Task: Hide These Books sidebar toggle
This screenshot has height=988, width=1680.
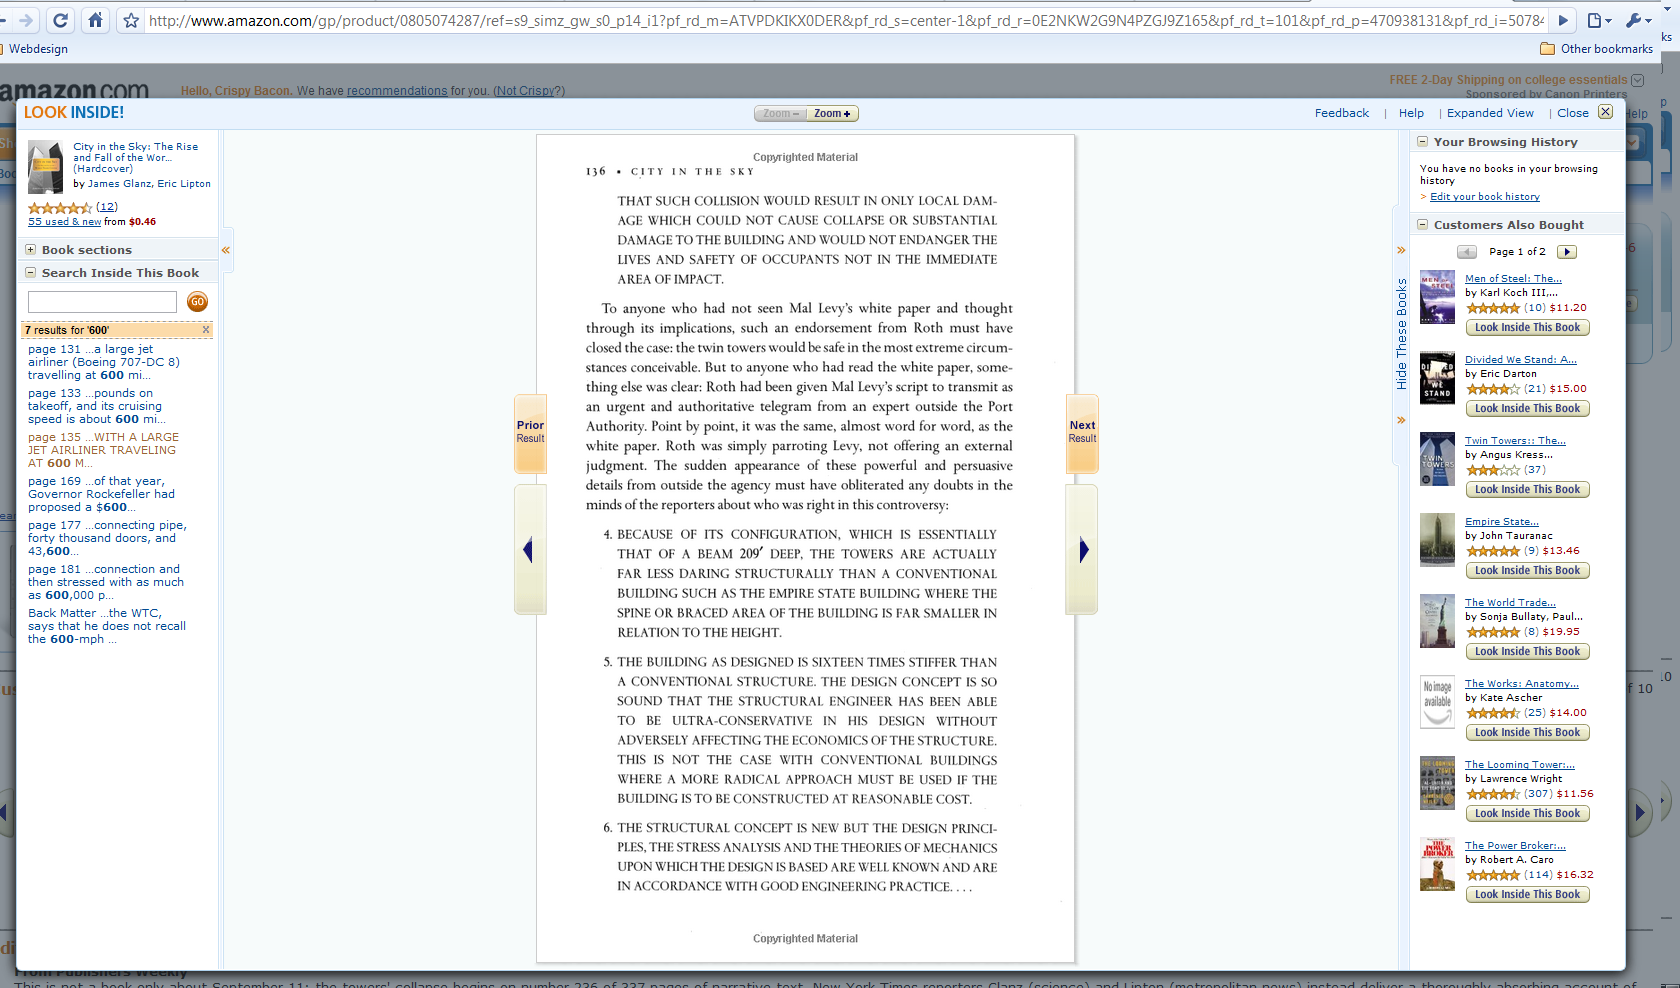Action: (x=1401, y=334)
